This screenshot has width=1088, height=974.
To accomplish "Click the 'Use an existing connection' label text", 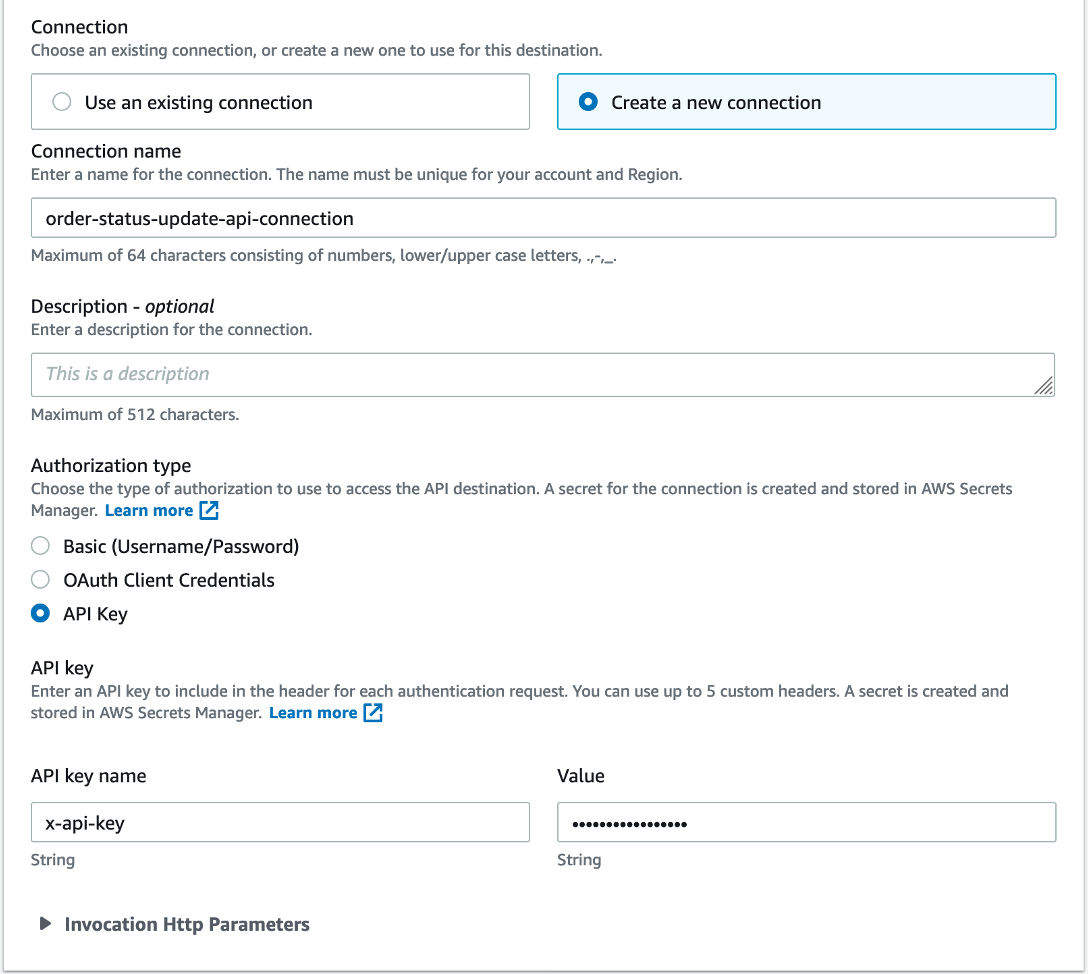I will click(199, 102).
